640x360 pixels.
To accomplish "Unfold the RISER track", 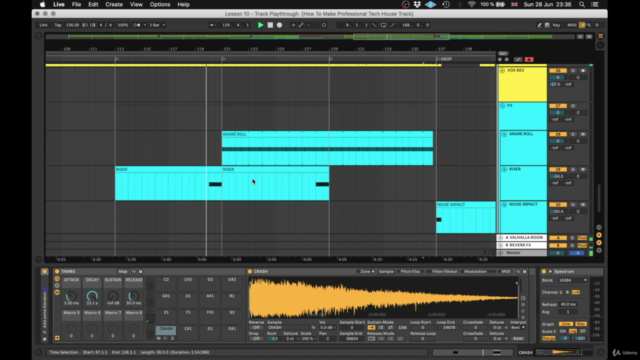I will pyautogui.click(x=504, y=169).
